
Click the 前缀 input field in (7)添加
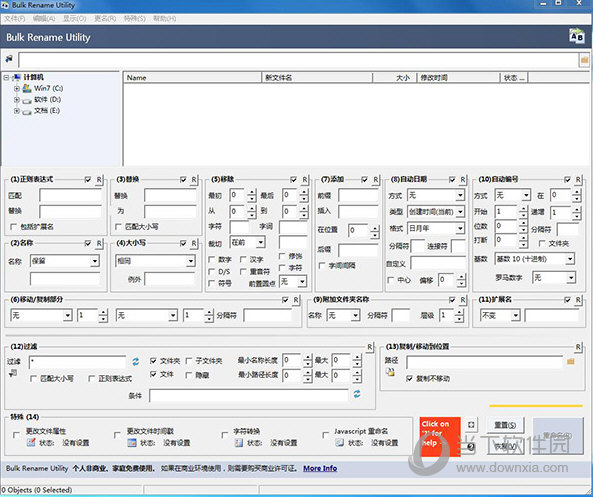coord(359,195)
